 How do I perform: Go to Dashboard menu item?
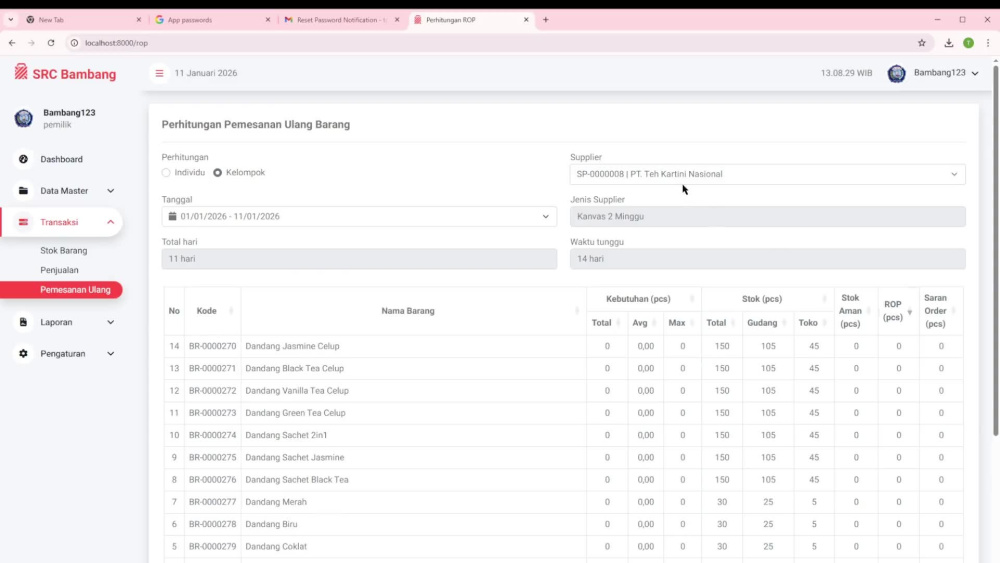61,159
